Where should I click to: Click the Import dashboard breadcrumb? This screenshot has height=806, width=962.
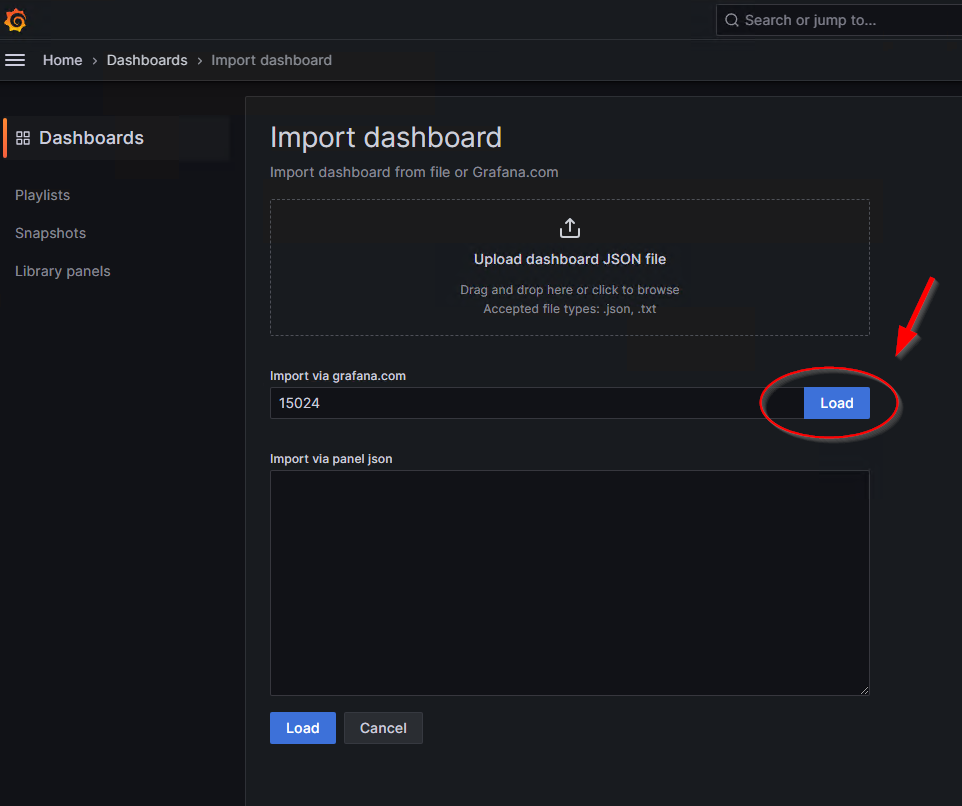coord(271,60)
